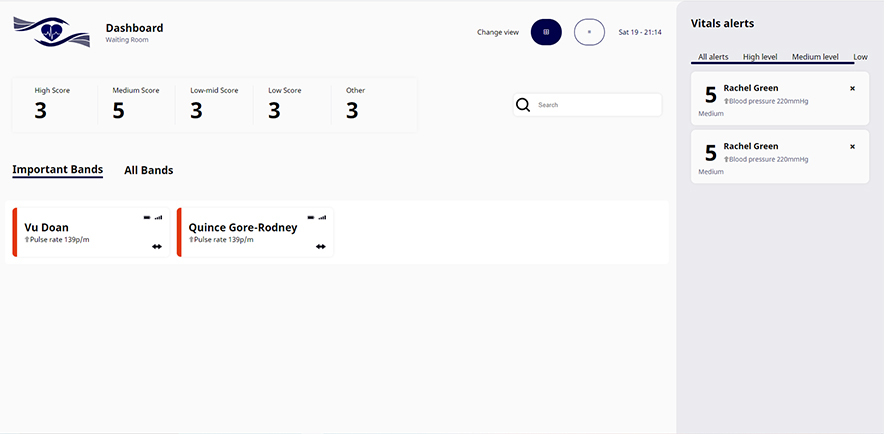Screen dimensions: 887x434
Task: Dismiss the first Rachel Green alert
Action: (852, 89)
